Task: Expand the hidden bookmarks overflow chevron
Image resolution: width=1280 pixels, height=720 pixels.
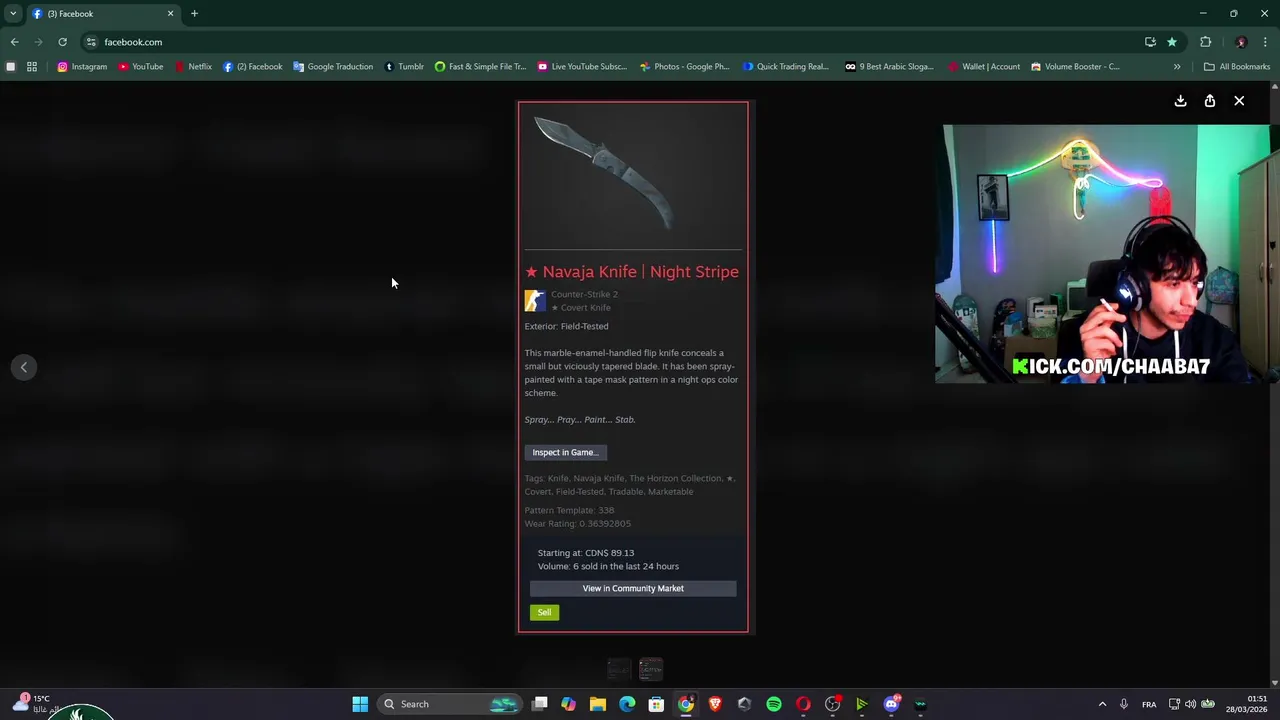Action: [x=1177, y=67]
